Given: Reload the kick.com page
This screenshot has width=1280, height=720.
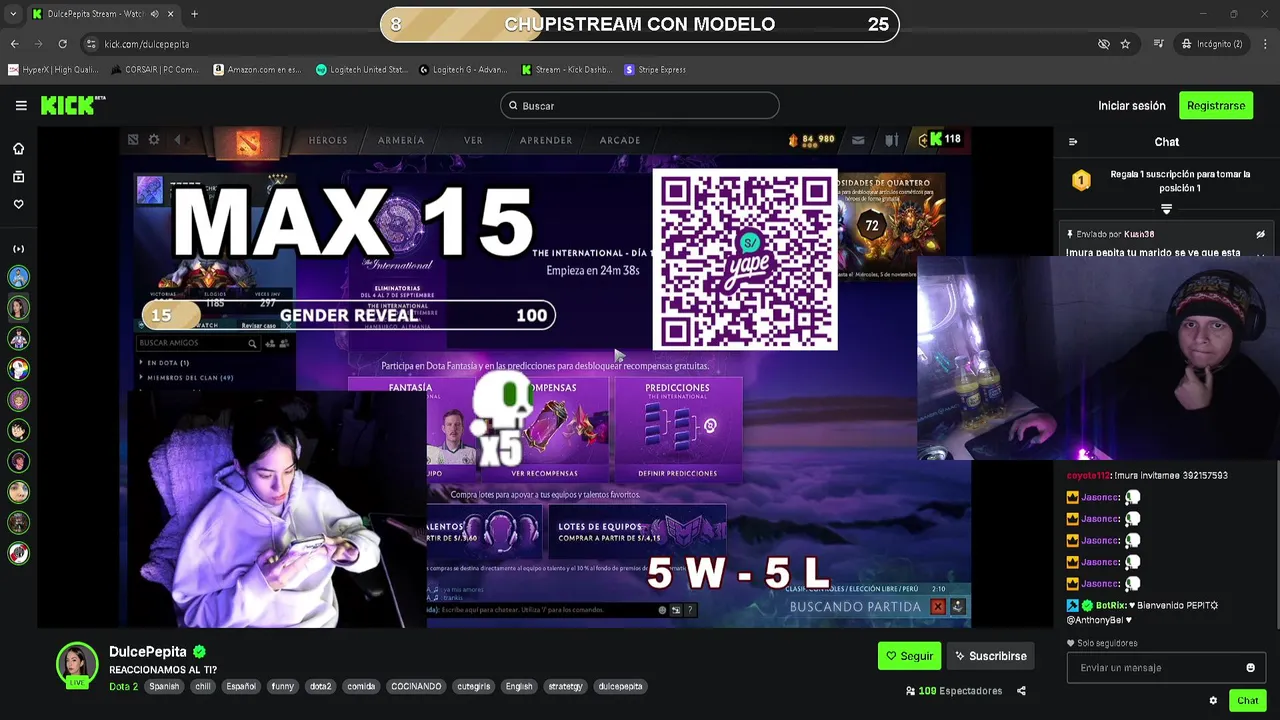Looking at the screenshot, I should point(62,44).
